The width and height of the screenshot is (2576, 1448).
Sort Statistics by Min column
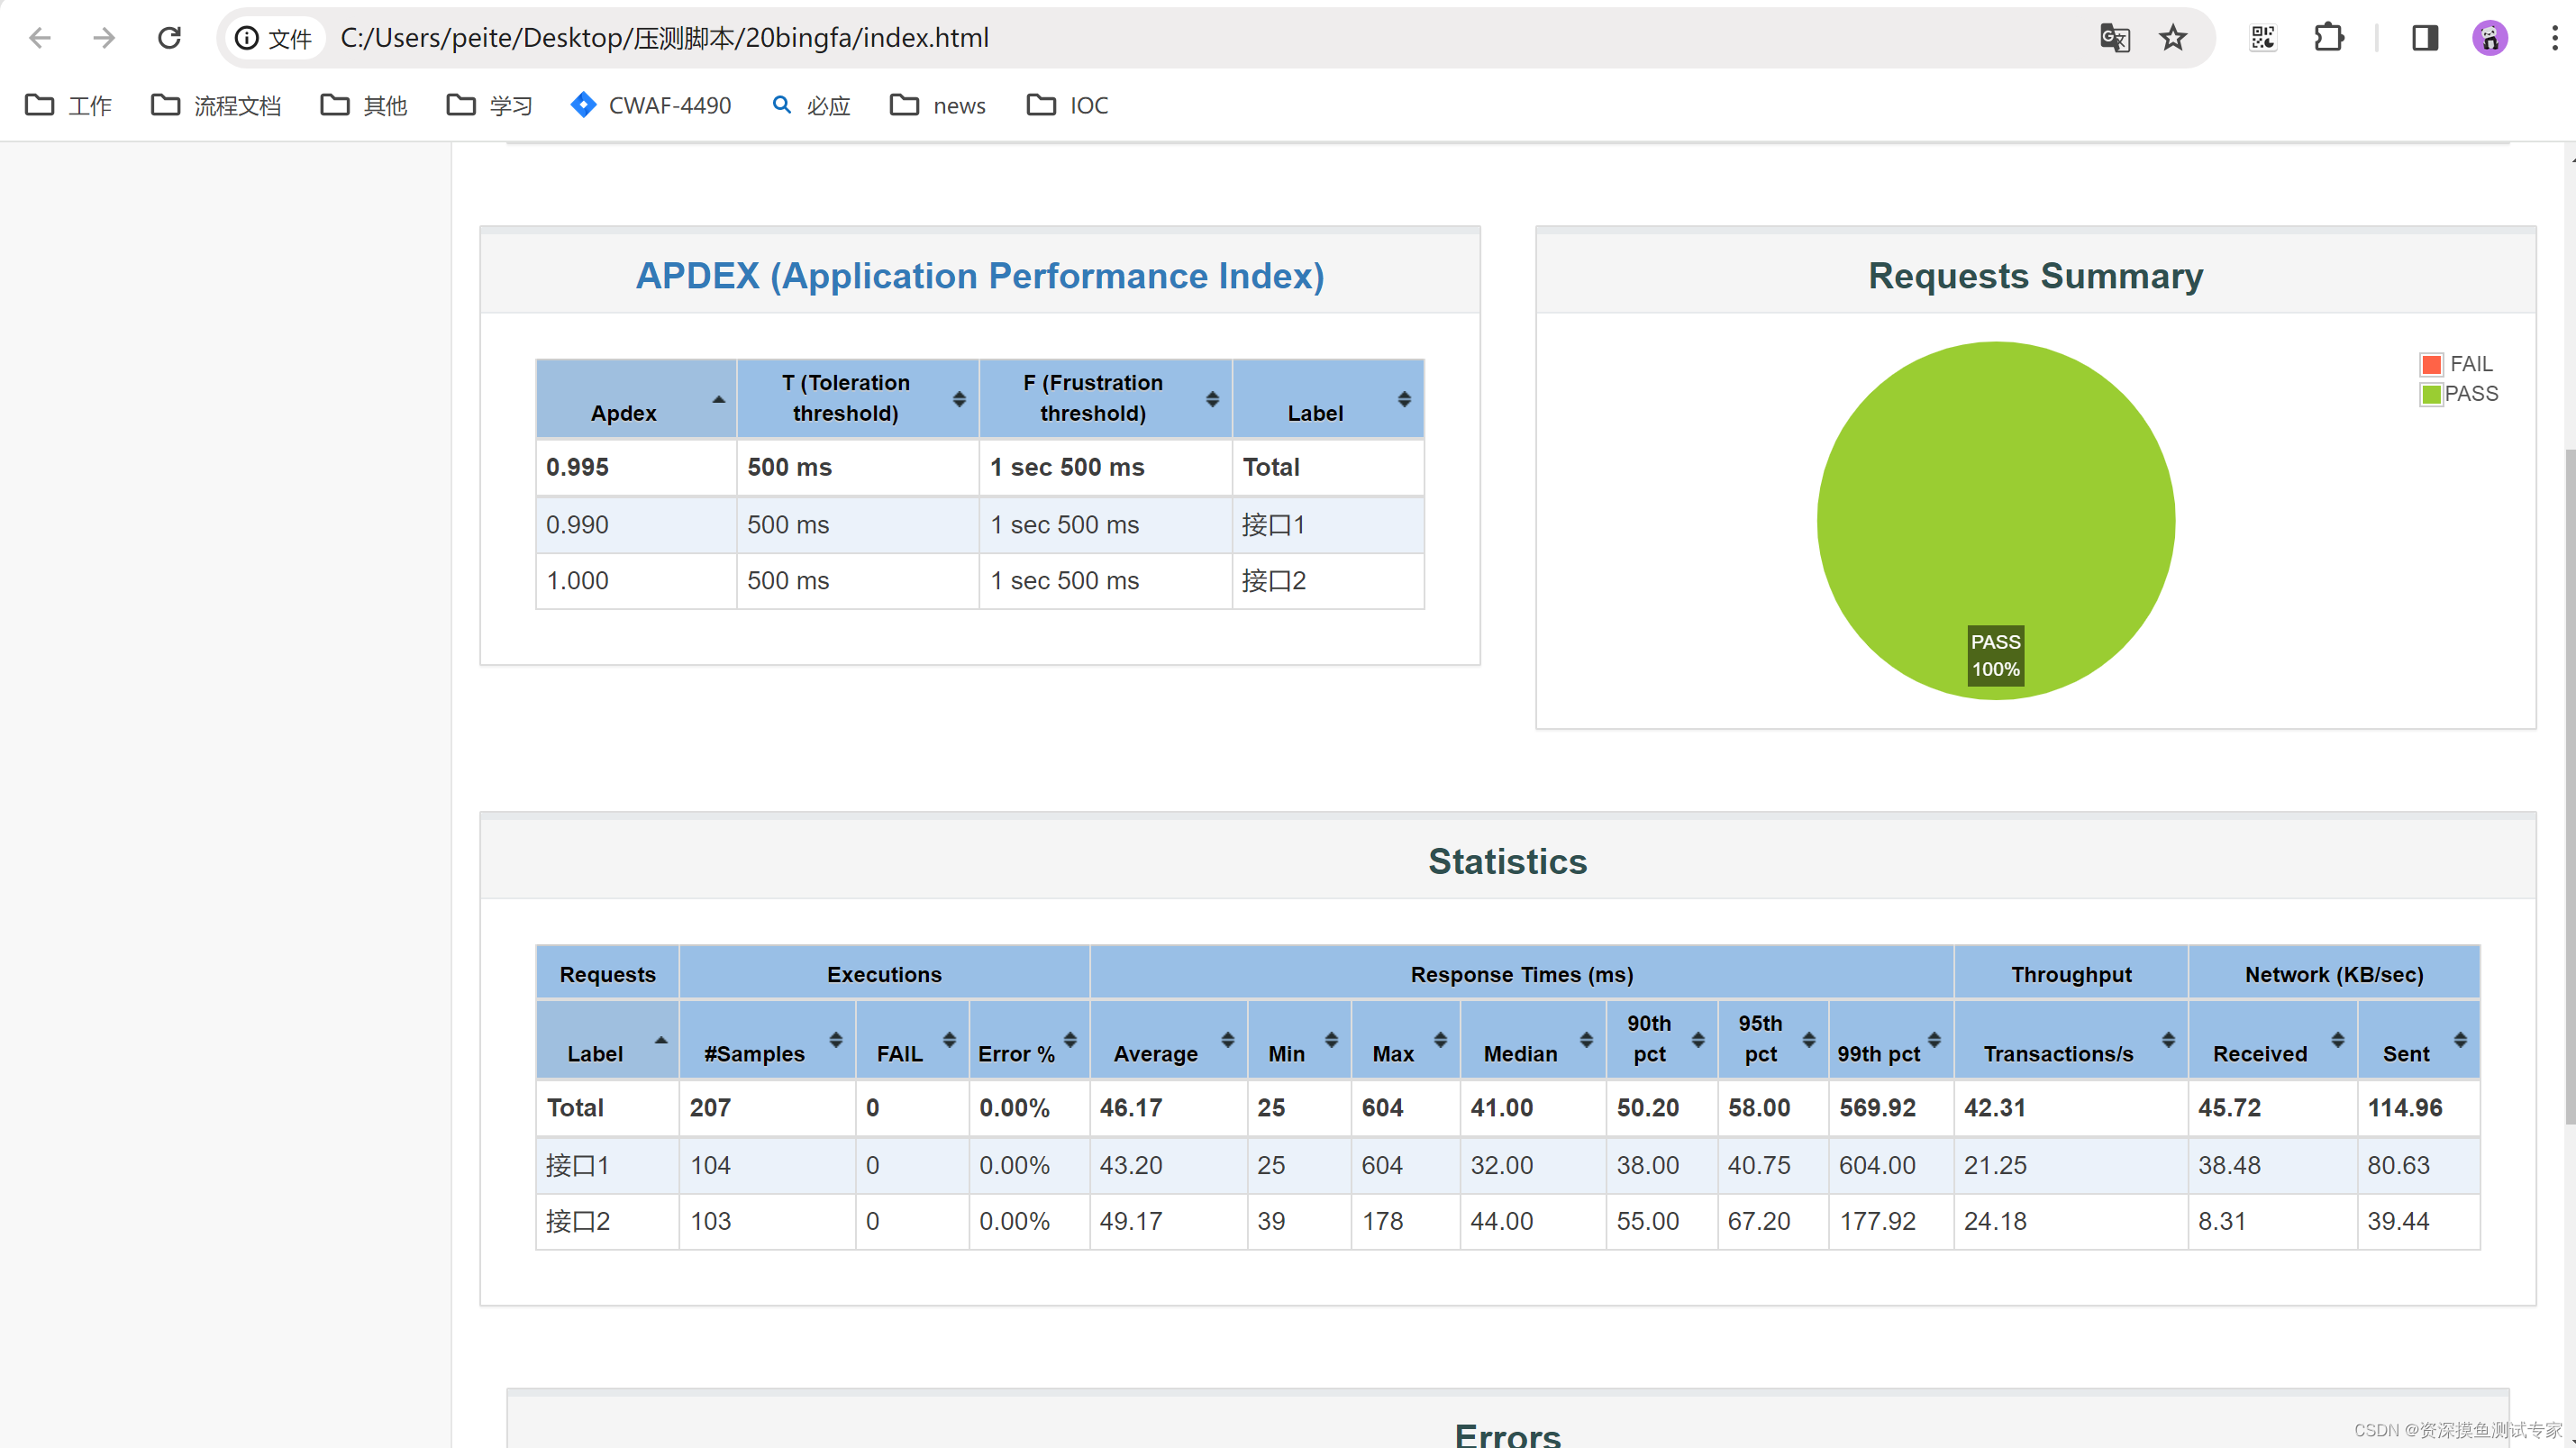click(1299, 1040)
